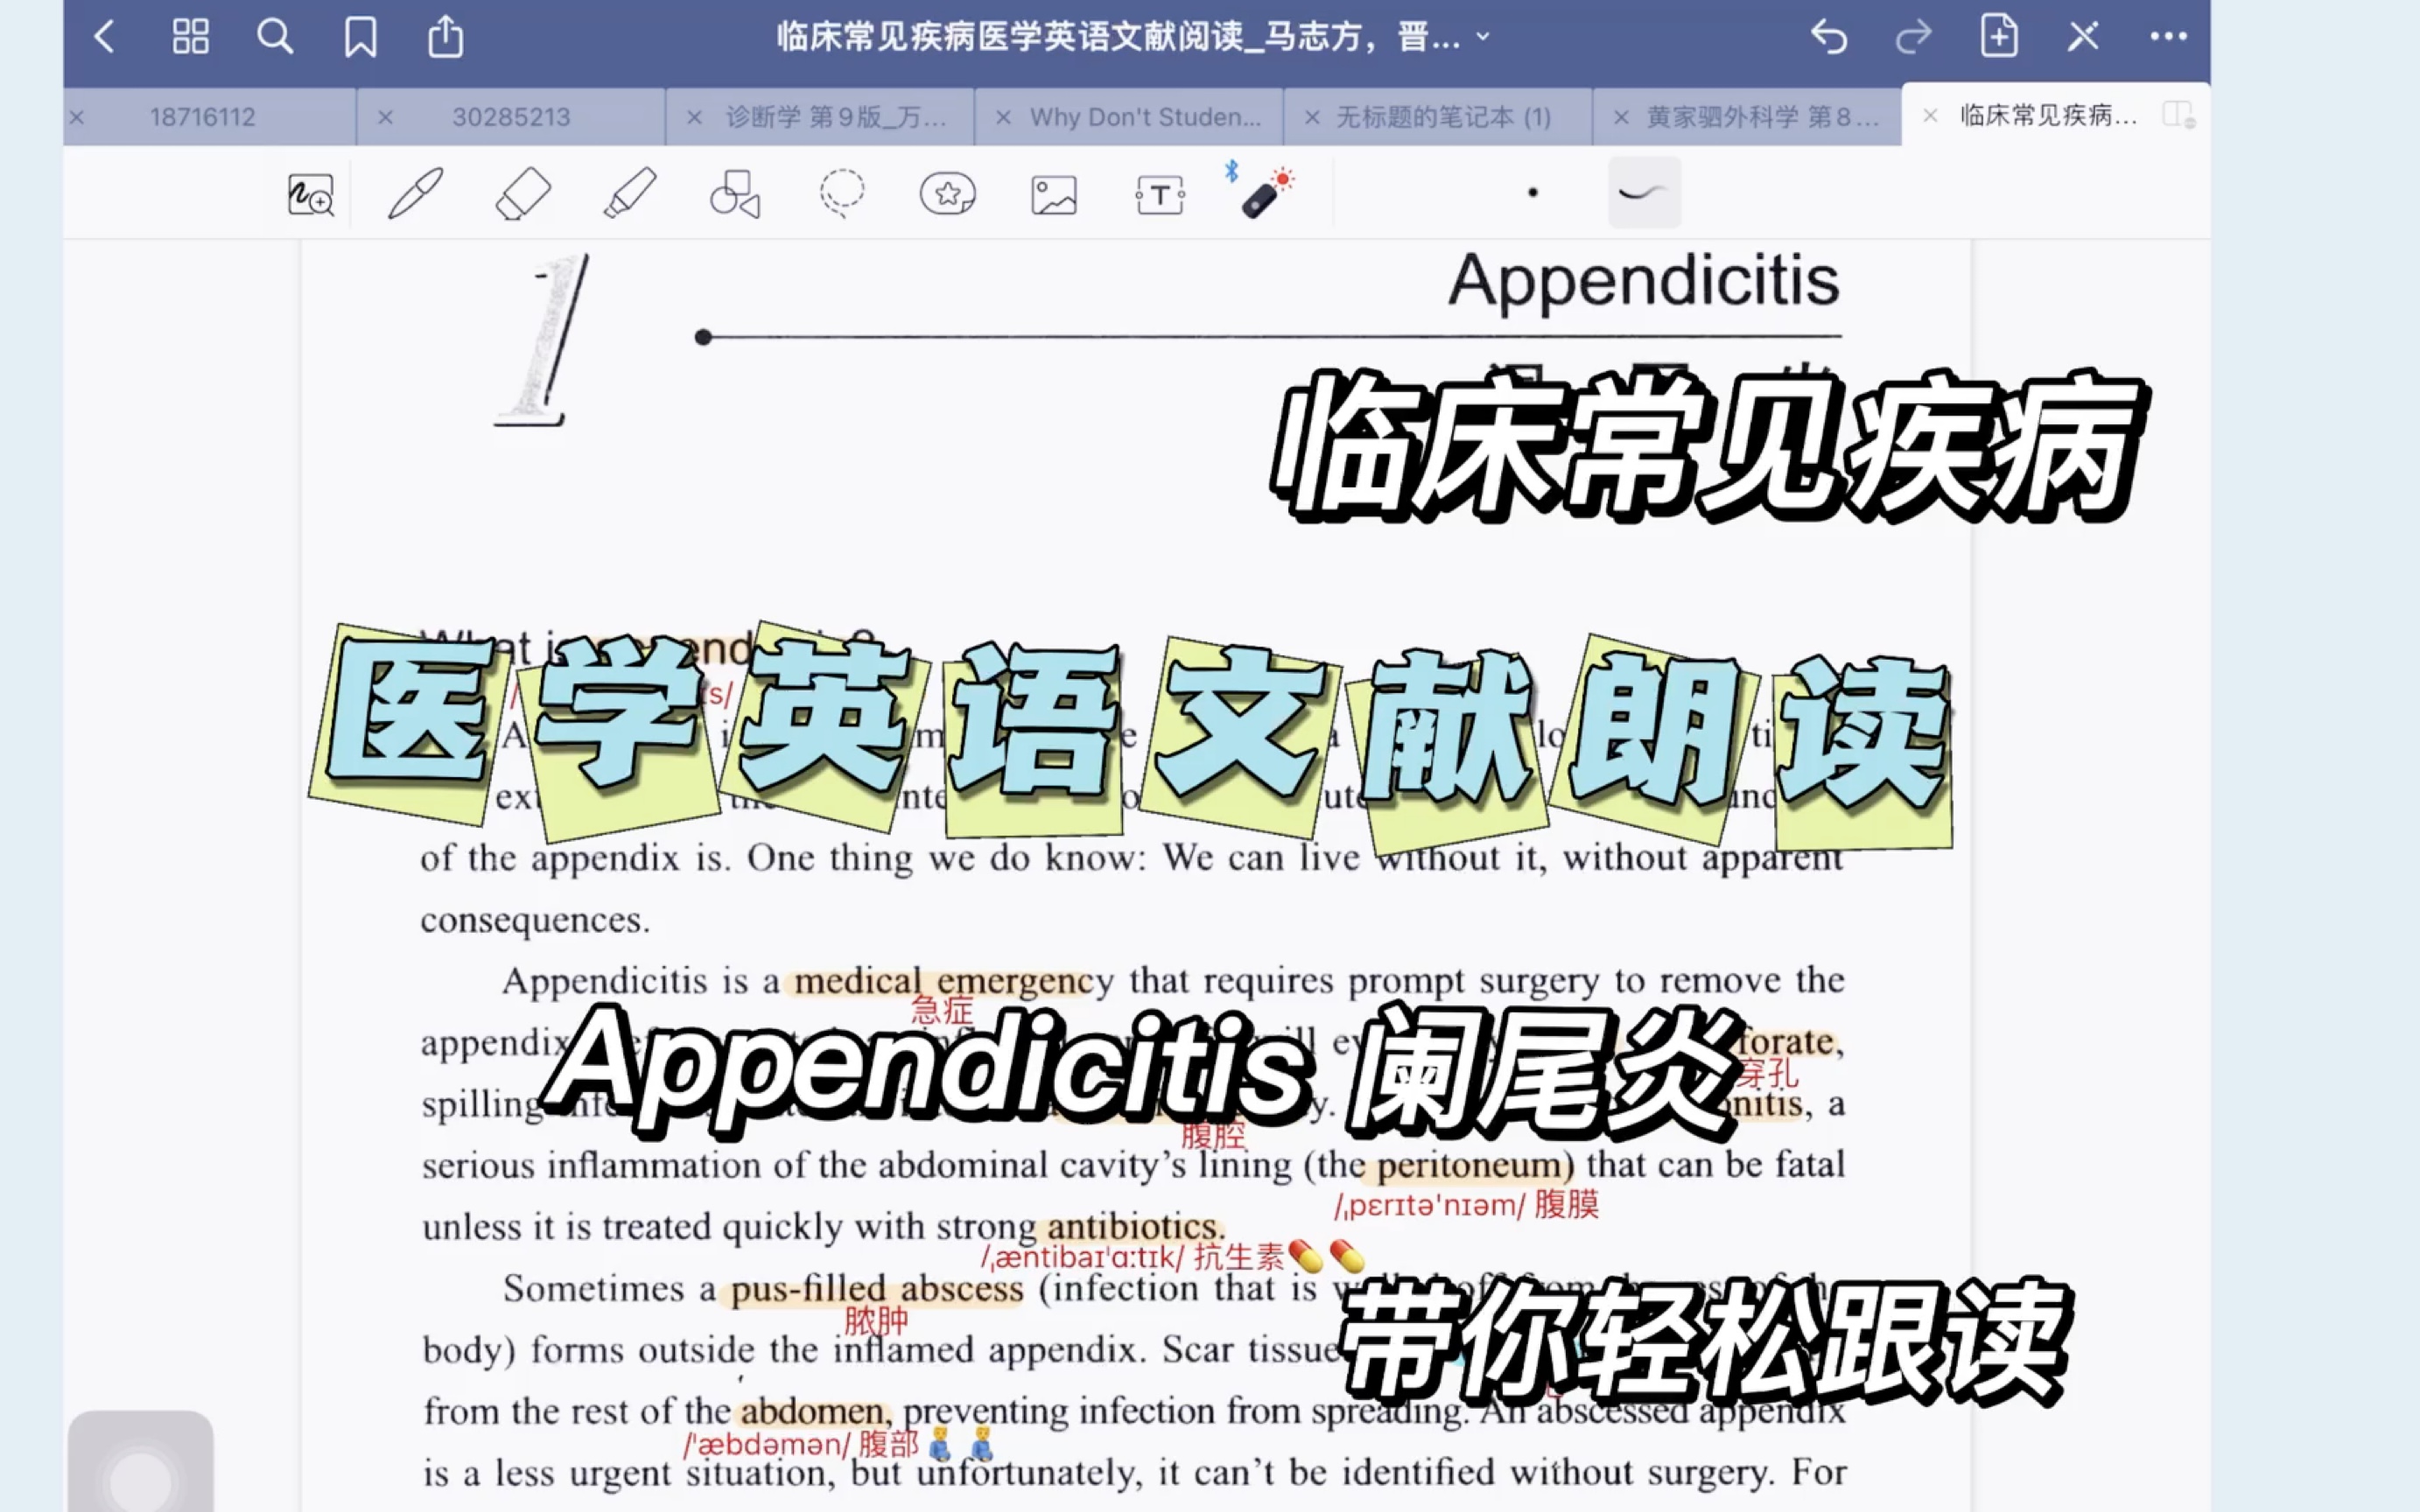Screen dimensions: 2420x1512
Task: Select the Text box tool
Action: [x=1160, y=194]
